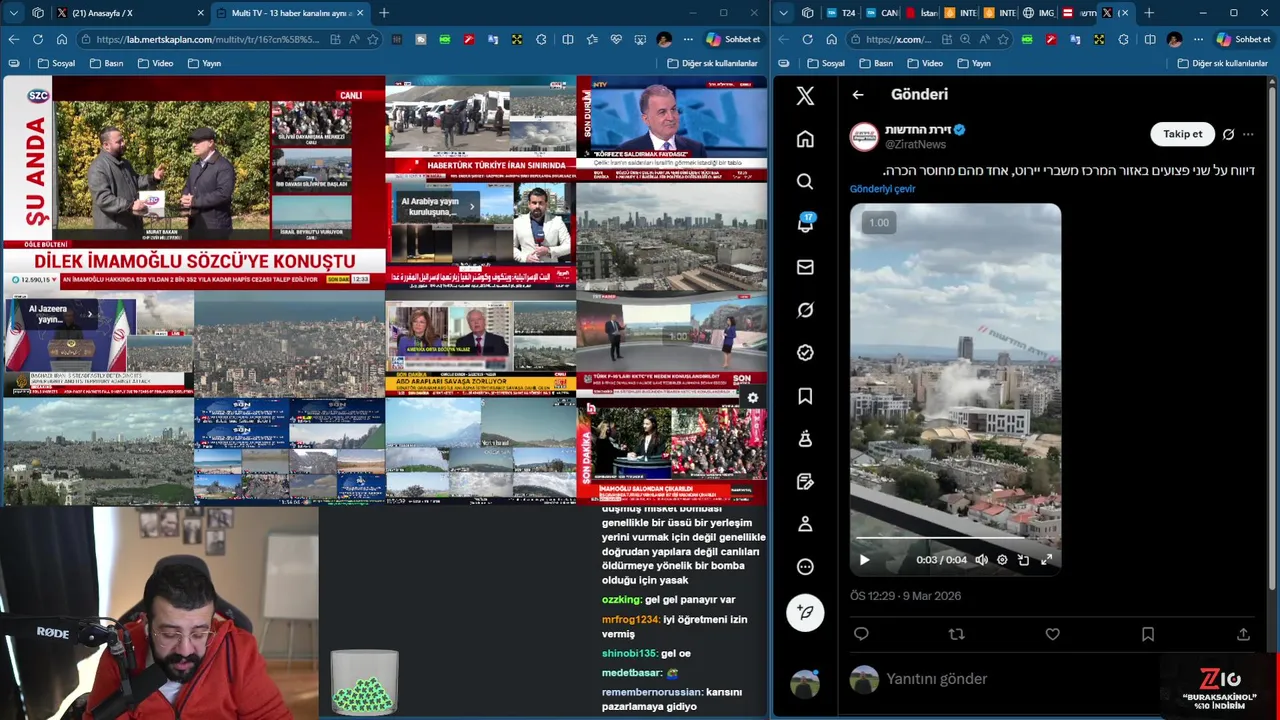Image resolution: width=1280 pixels, height=720 pixels.
Task: Open X 'more' circle menu in sidebar
Action: coord(805,567)
